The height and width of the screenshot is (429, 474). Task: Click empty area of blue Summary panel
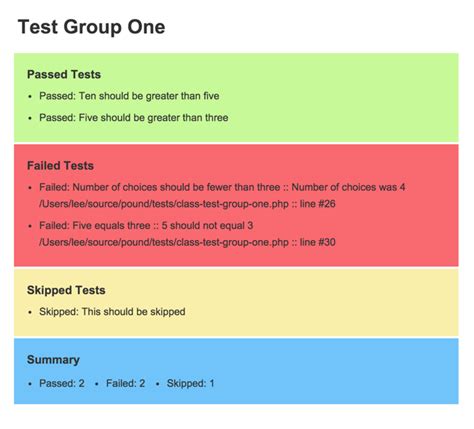point(333,373)
